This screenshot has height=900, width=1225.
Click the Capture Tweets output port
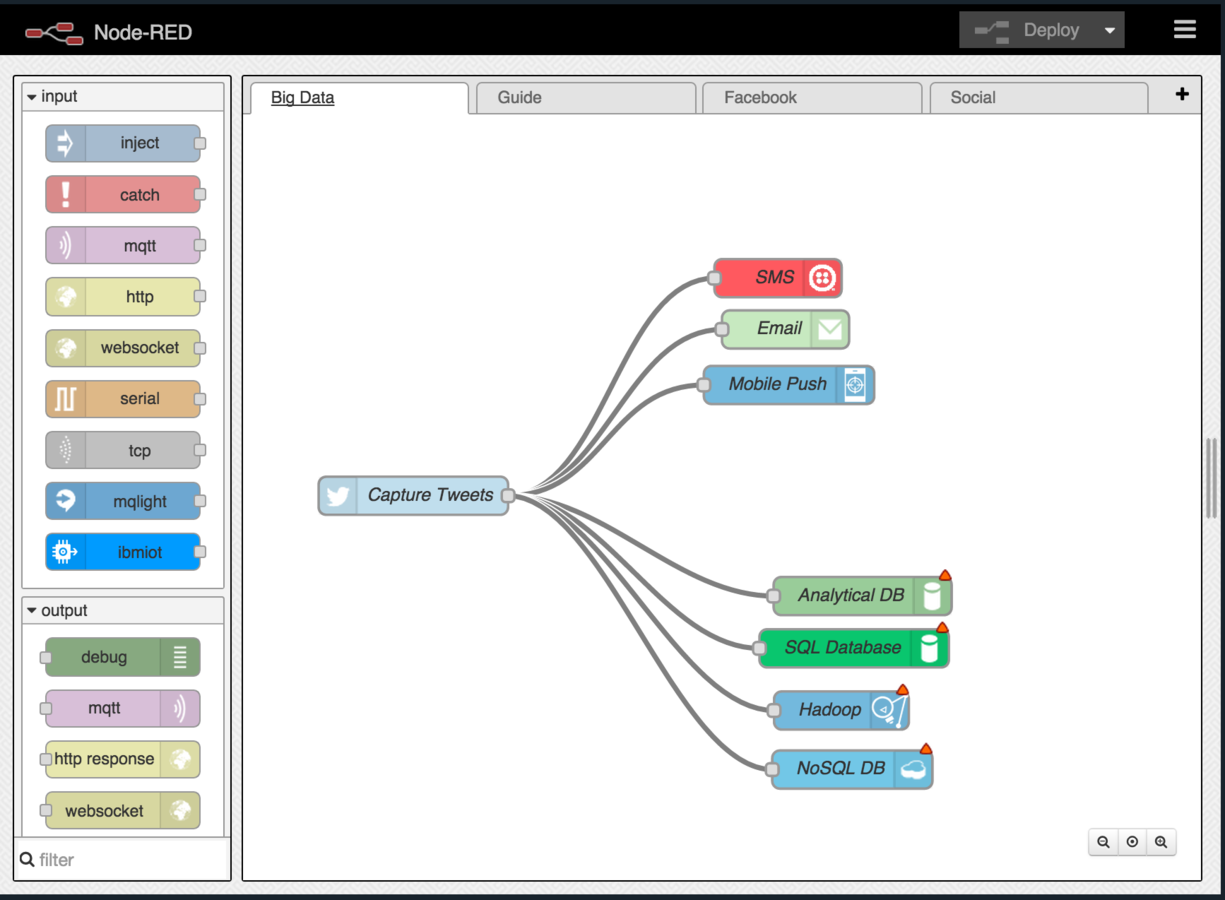point(508,495)
